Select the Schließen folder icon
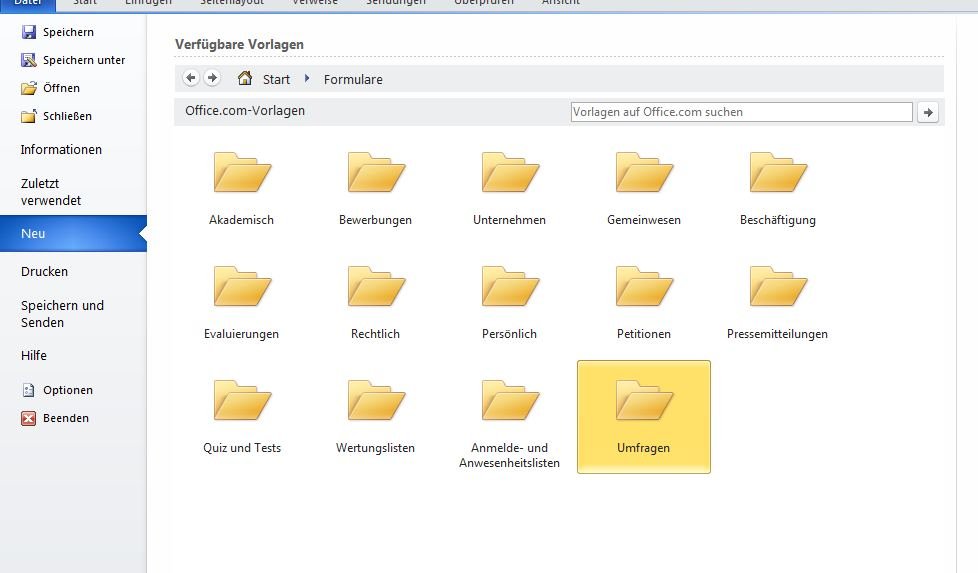This screenshot has height=573, width=978. (29, 116)
